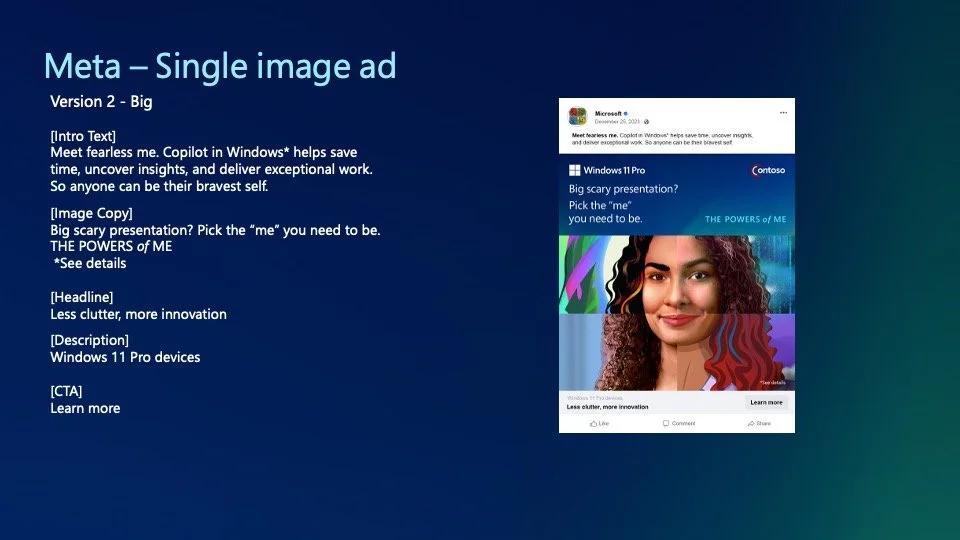Click 'Windows 11 Pro devices' on the slide text
This screenshot has height=540, width=960.
(x=125, y=357)
